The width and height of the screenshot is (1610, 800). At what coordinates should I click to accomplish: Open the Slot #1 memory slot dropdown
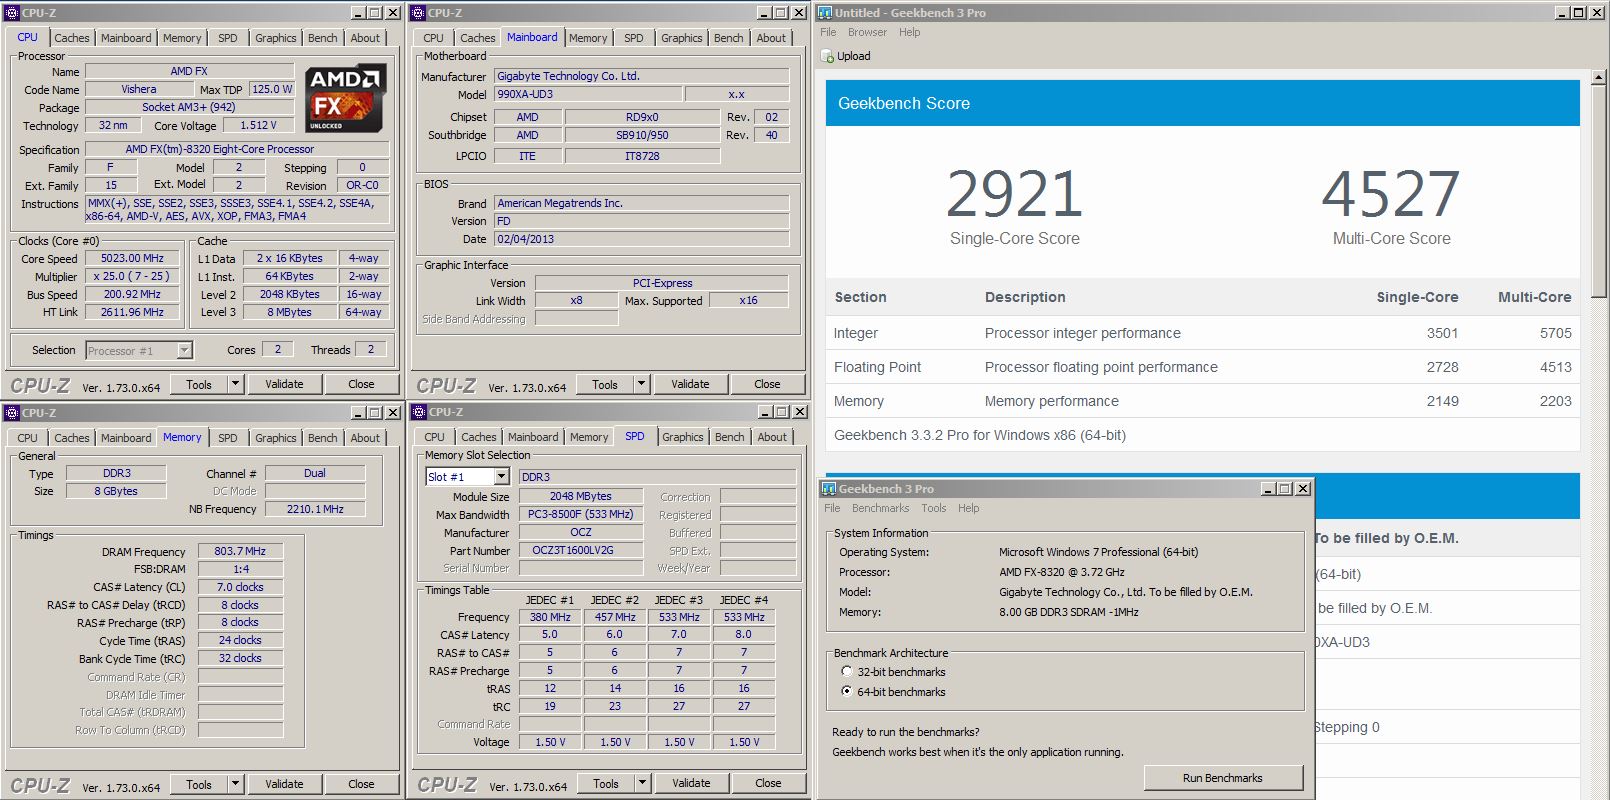click(502, 477)
